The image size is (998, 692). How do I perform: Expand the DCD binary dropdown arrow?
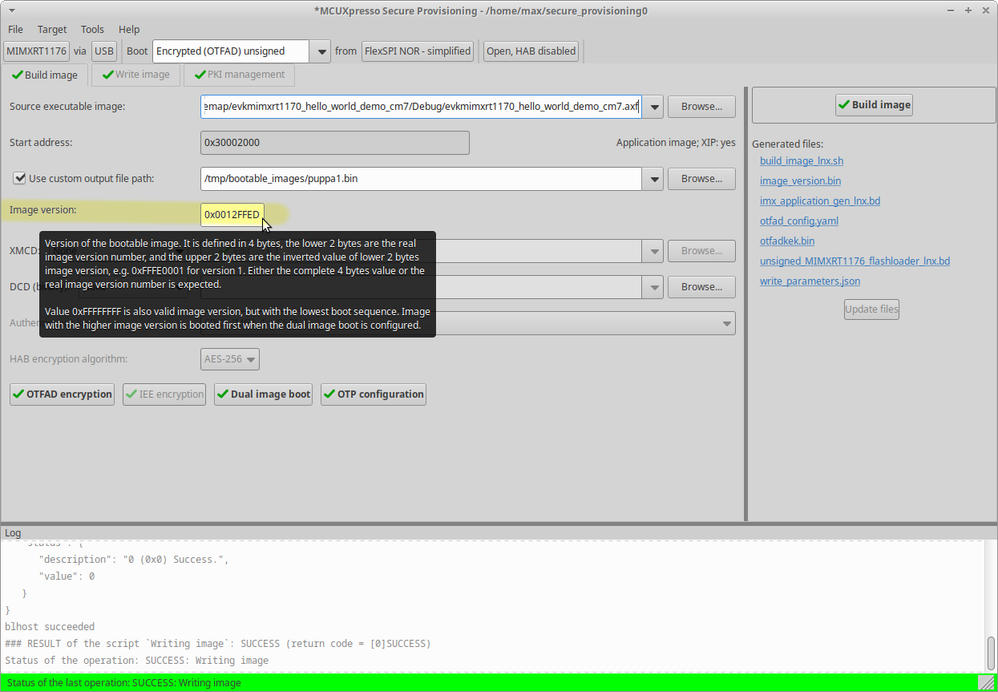point(653,287)
